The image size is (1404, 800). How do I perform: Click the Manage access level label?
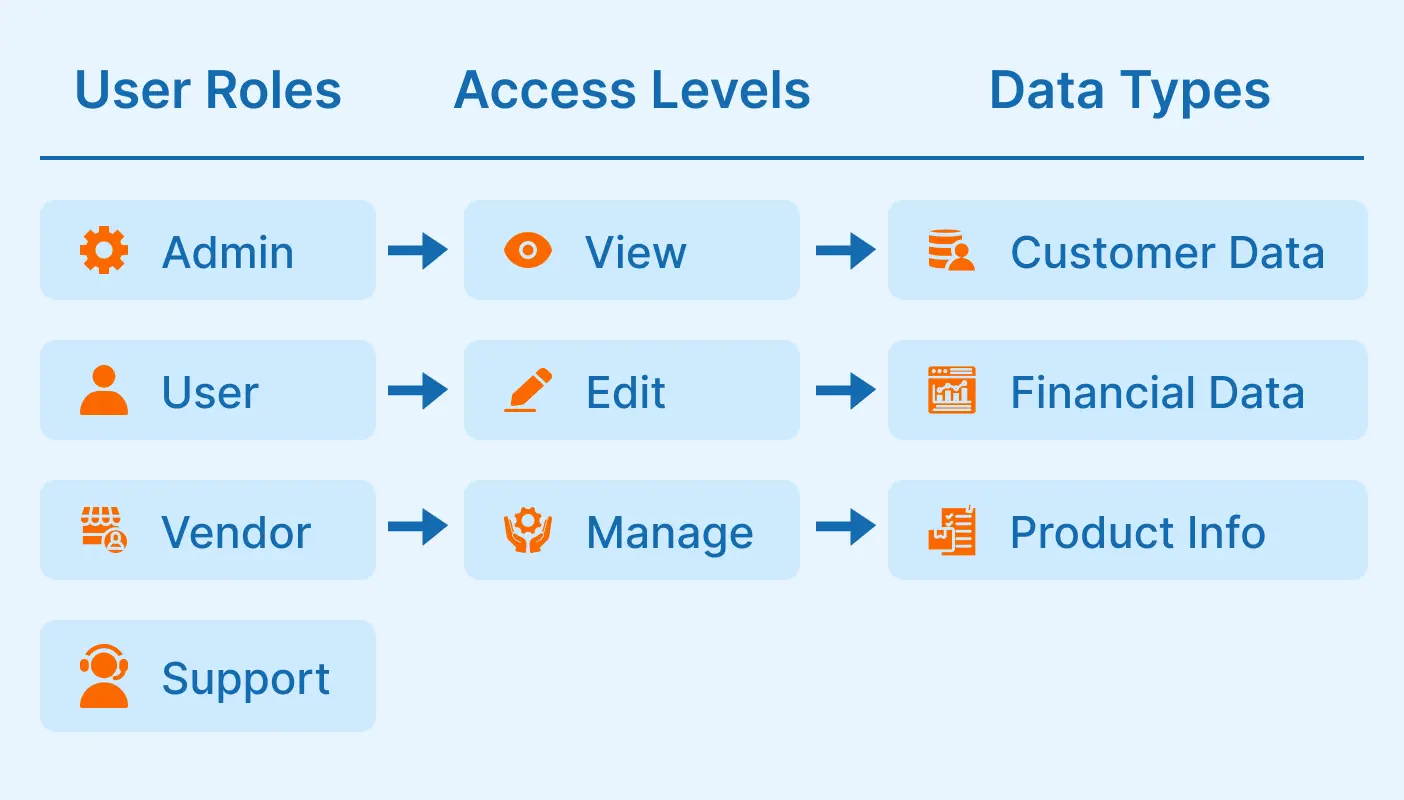pos(670,532)
